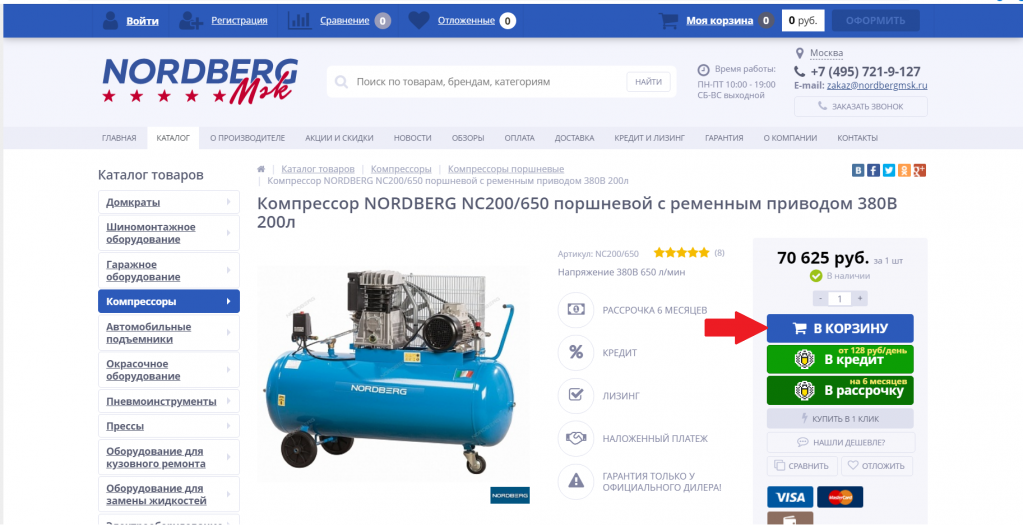Increase quantity with the plus button
This screenshot has height=525, width=1023.
tap(860, 299)
